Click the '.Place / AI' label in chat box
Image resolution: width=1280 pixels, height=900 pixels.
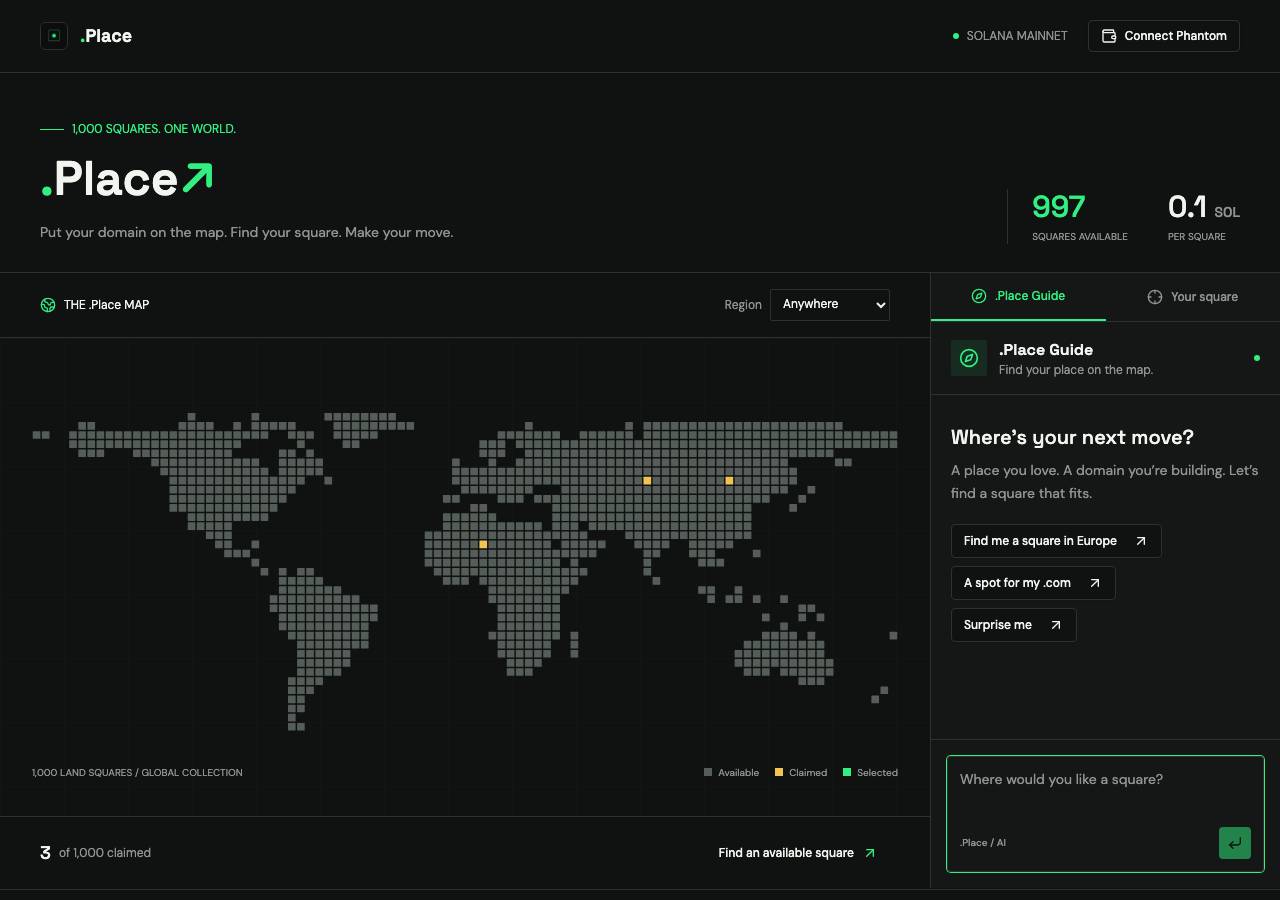point(983,843)
